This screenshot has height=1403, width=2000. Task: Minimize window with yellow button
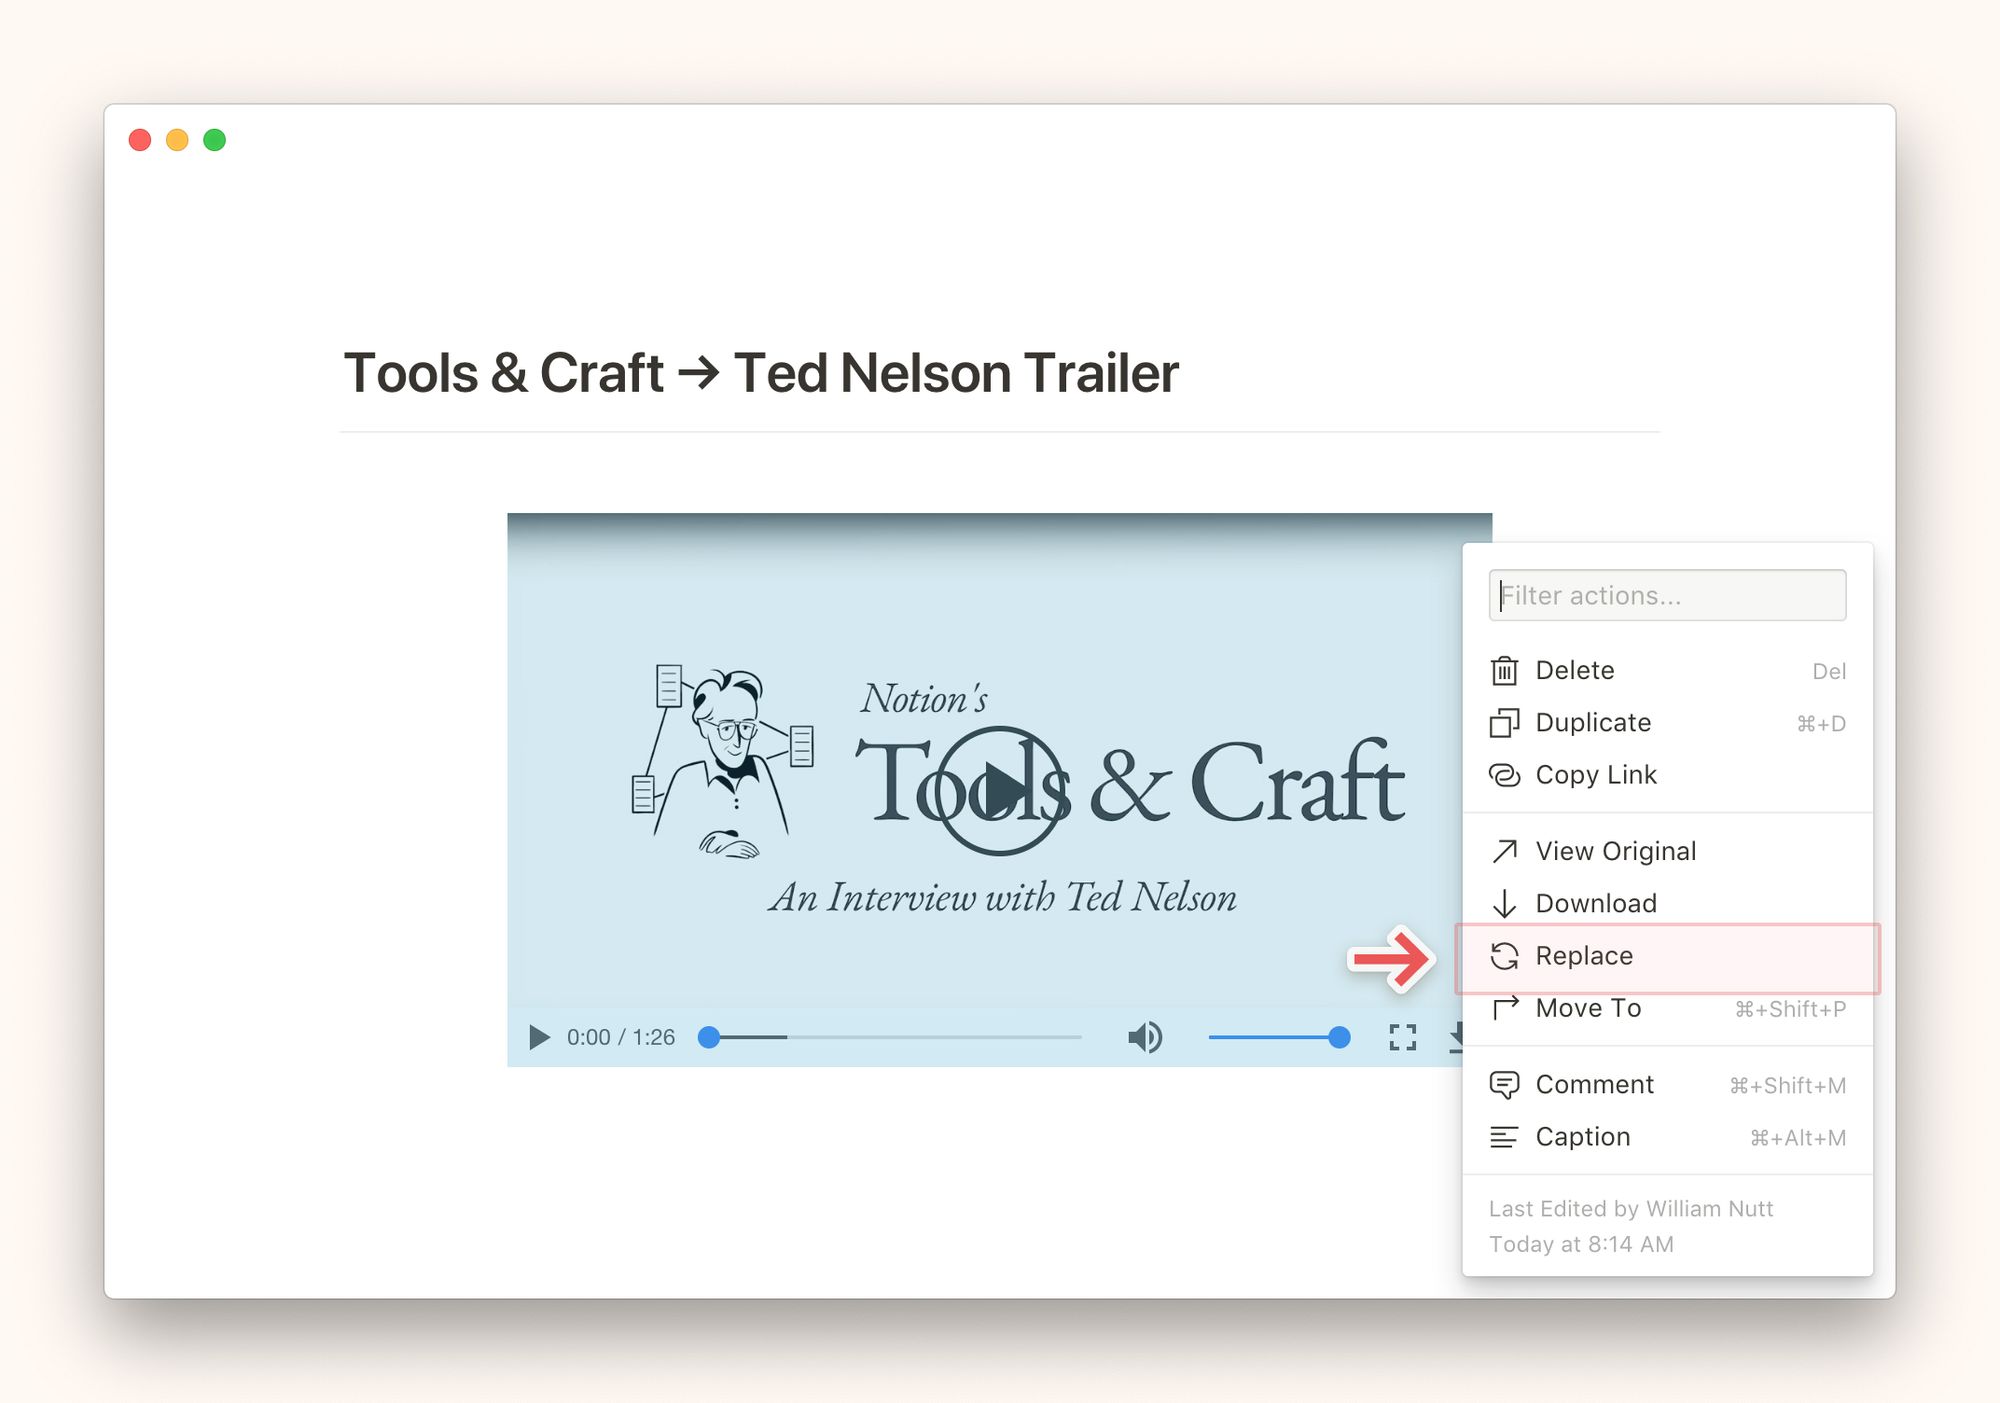177,140
